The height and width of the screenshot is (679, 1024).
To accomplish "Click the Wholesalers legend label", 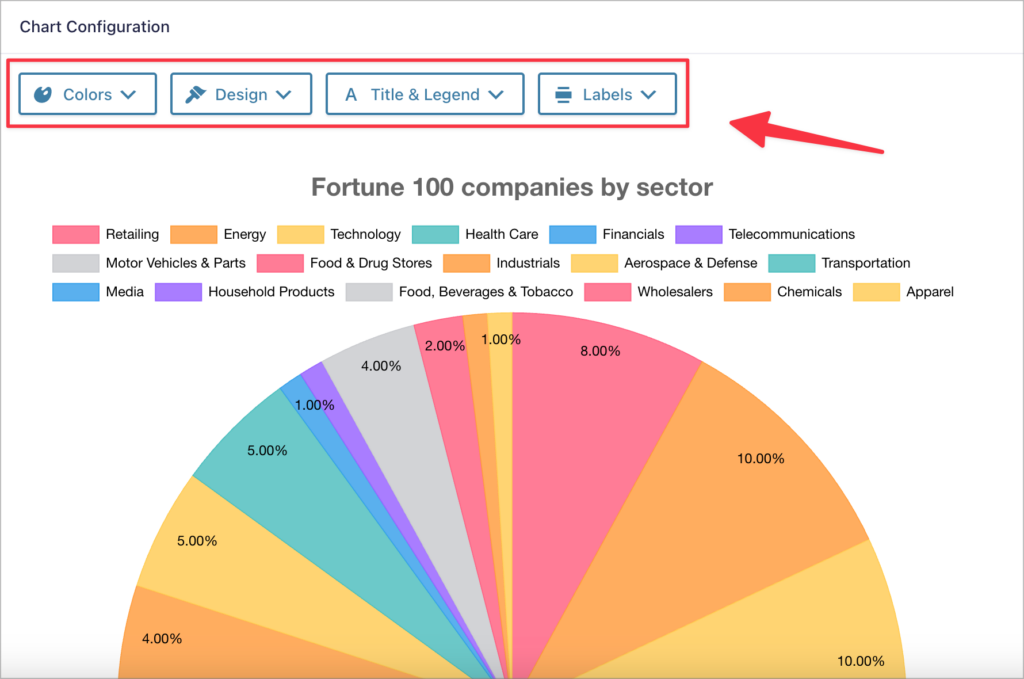I will click(675, 292).
